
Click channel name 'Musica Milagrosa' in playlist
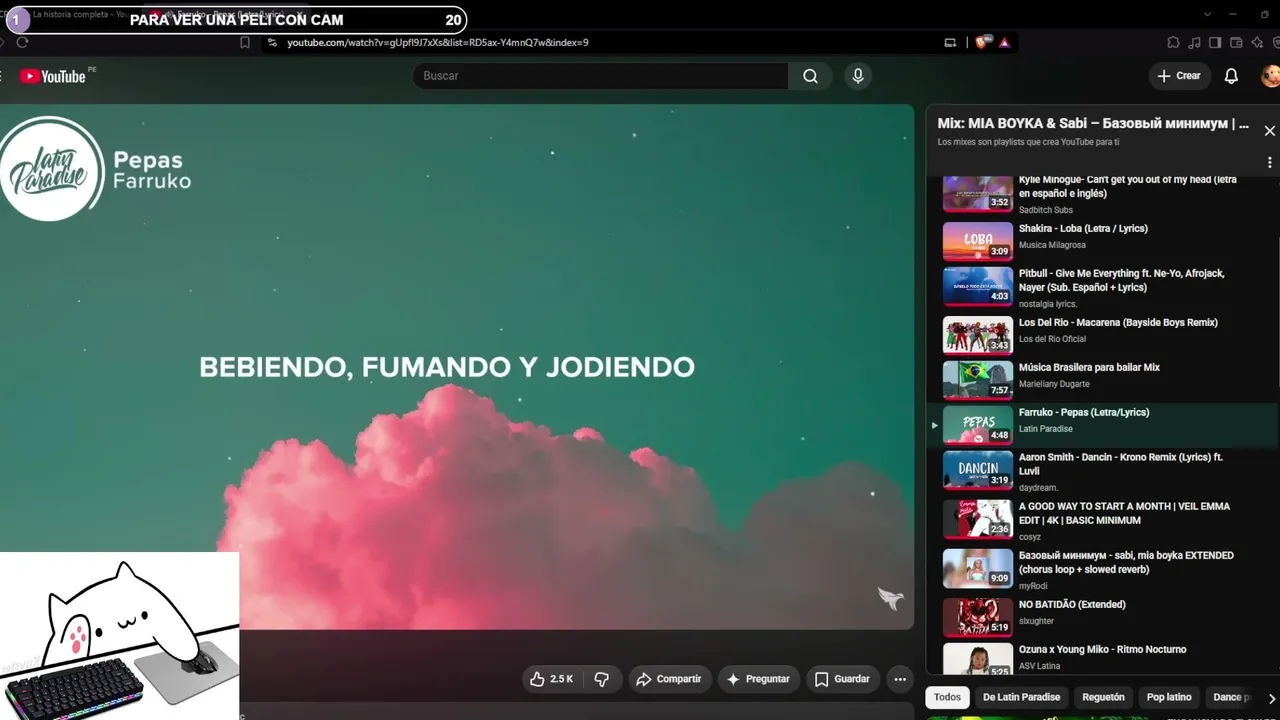coord(1052,245)
